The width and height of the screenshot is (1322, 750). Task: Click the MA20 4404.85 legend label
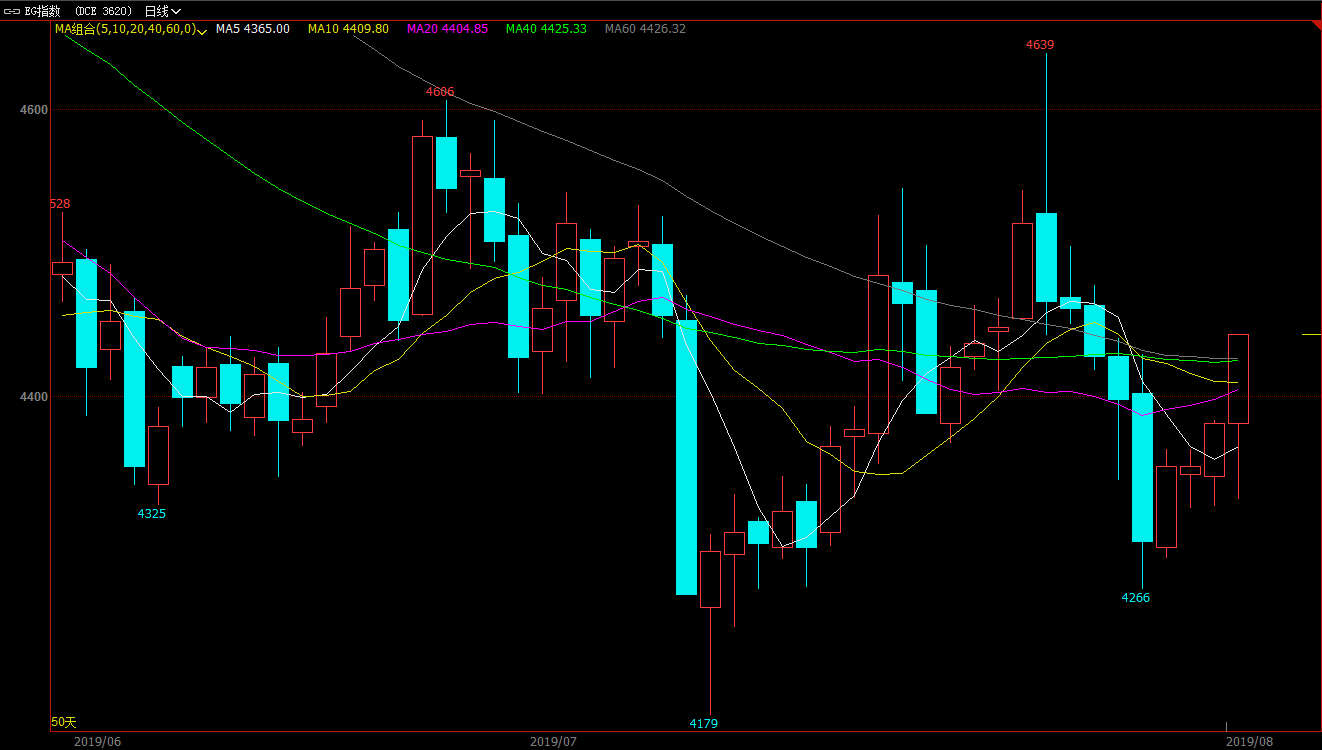pyautogui.click(x=447, y=29)
